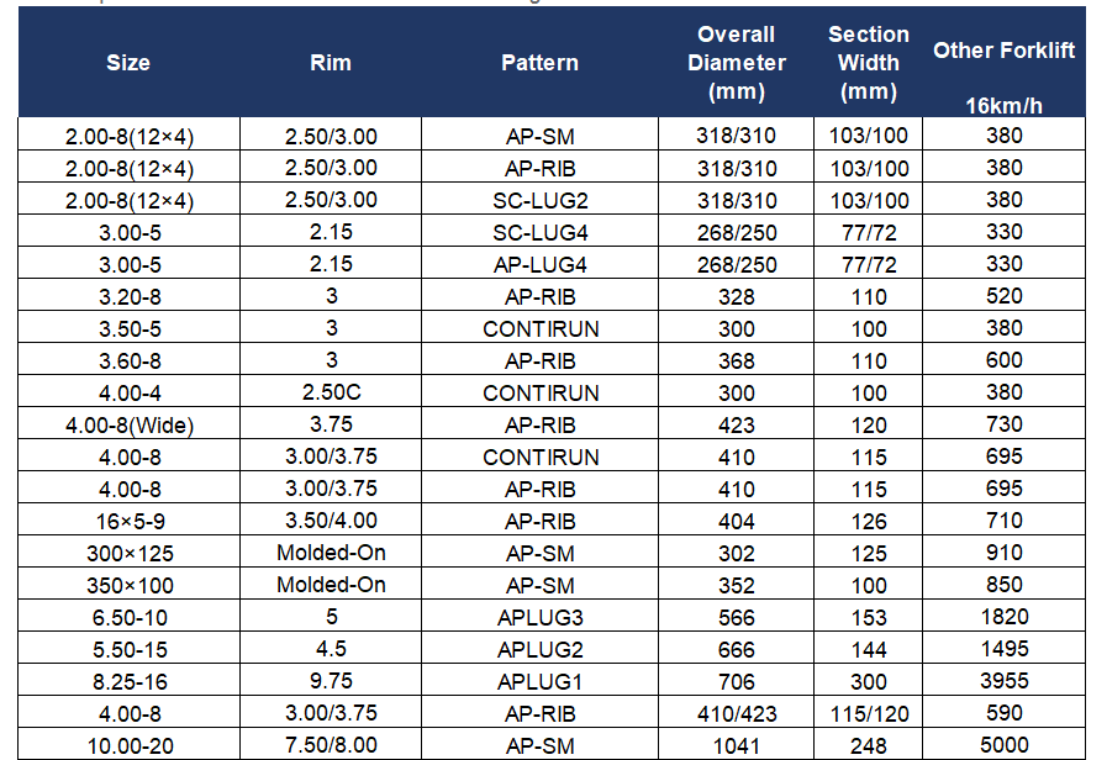Select the Other Forklift header

tap(1004, 50)
